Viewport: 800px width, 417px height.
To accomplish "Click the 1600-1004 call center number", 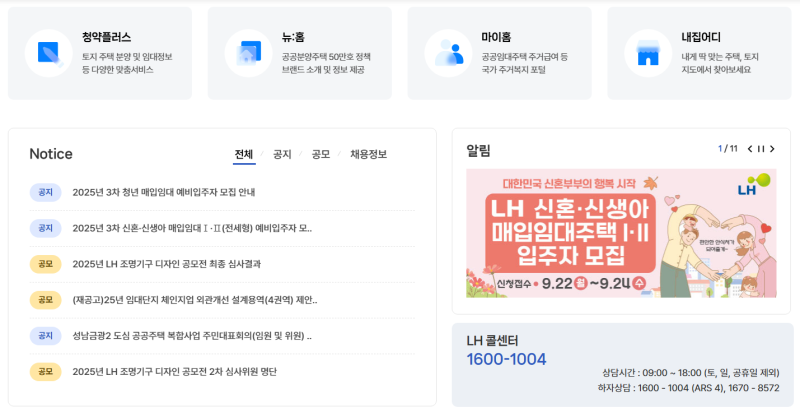I will (506, 359).
